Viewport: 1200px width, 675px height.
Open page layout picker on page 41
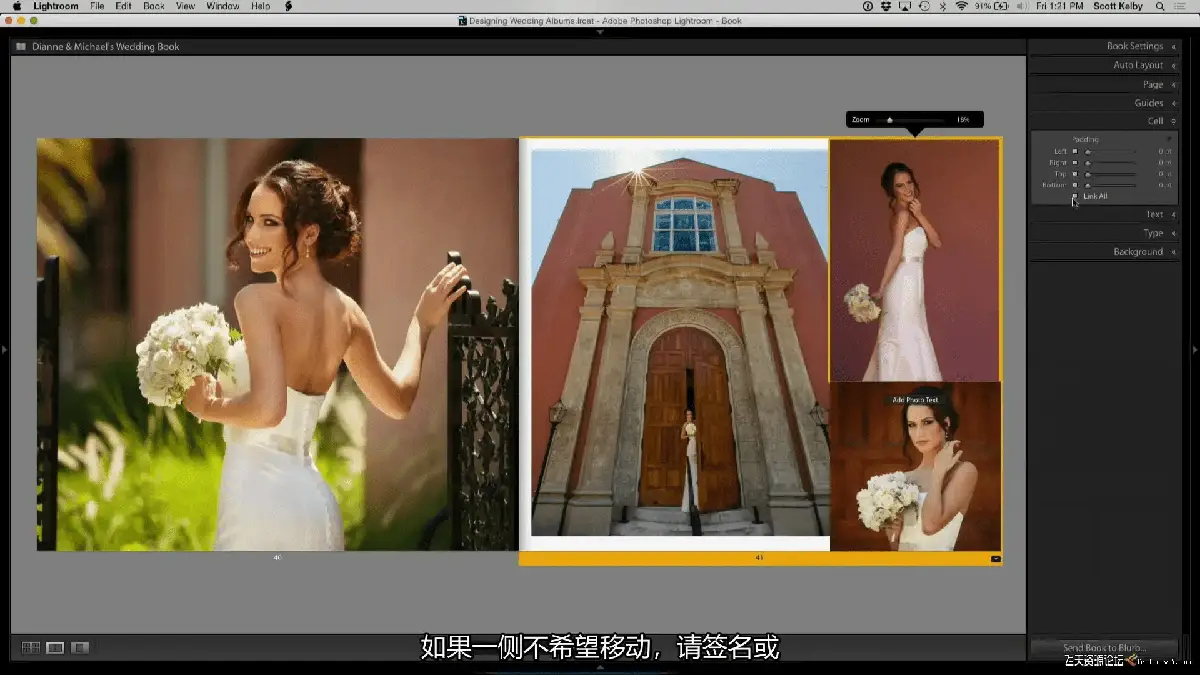[995, 558]
